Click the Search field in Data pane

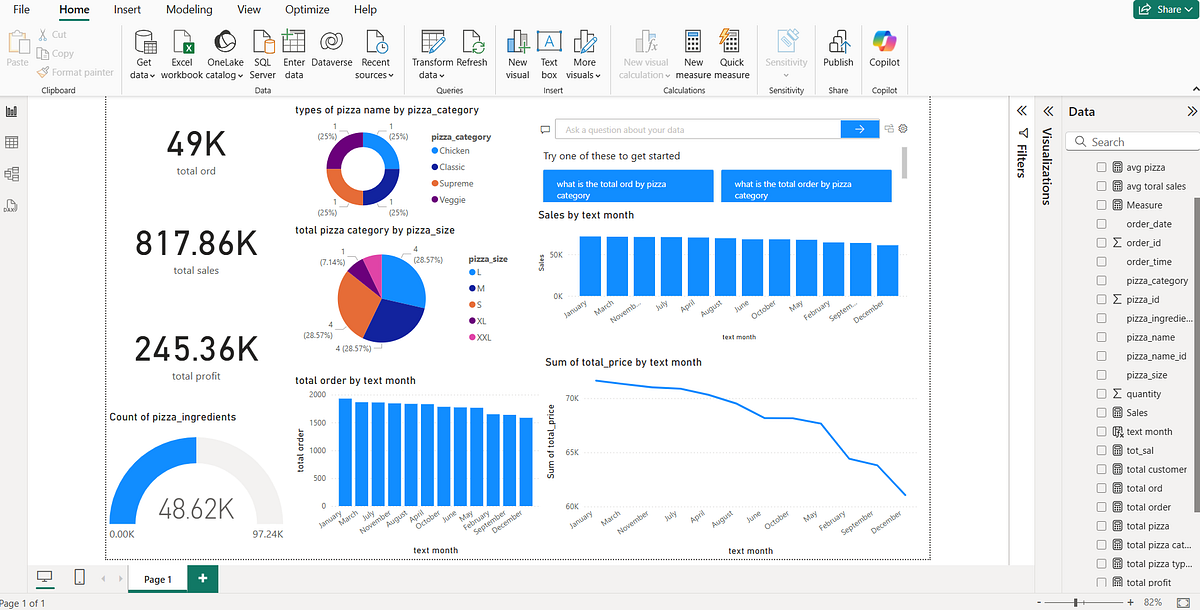(1130, 141)
